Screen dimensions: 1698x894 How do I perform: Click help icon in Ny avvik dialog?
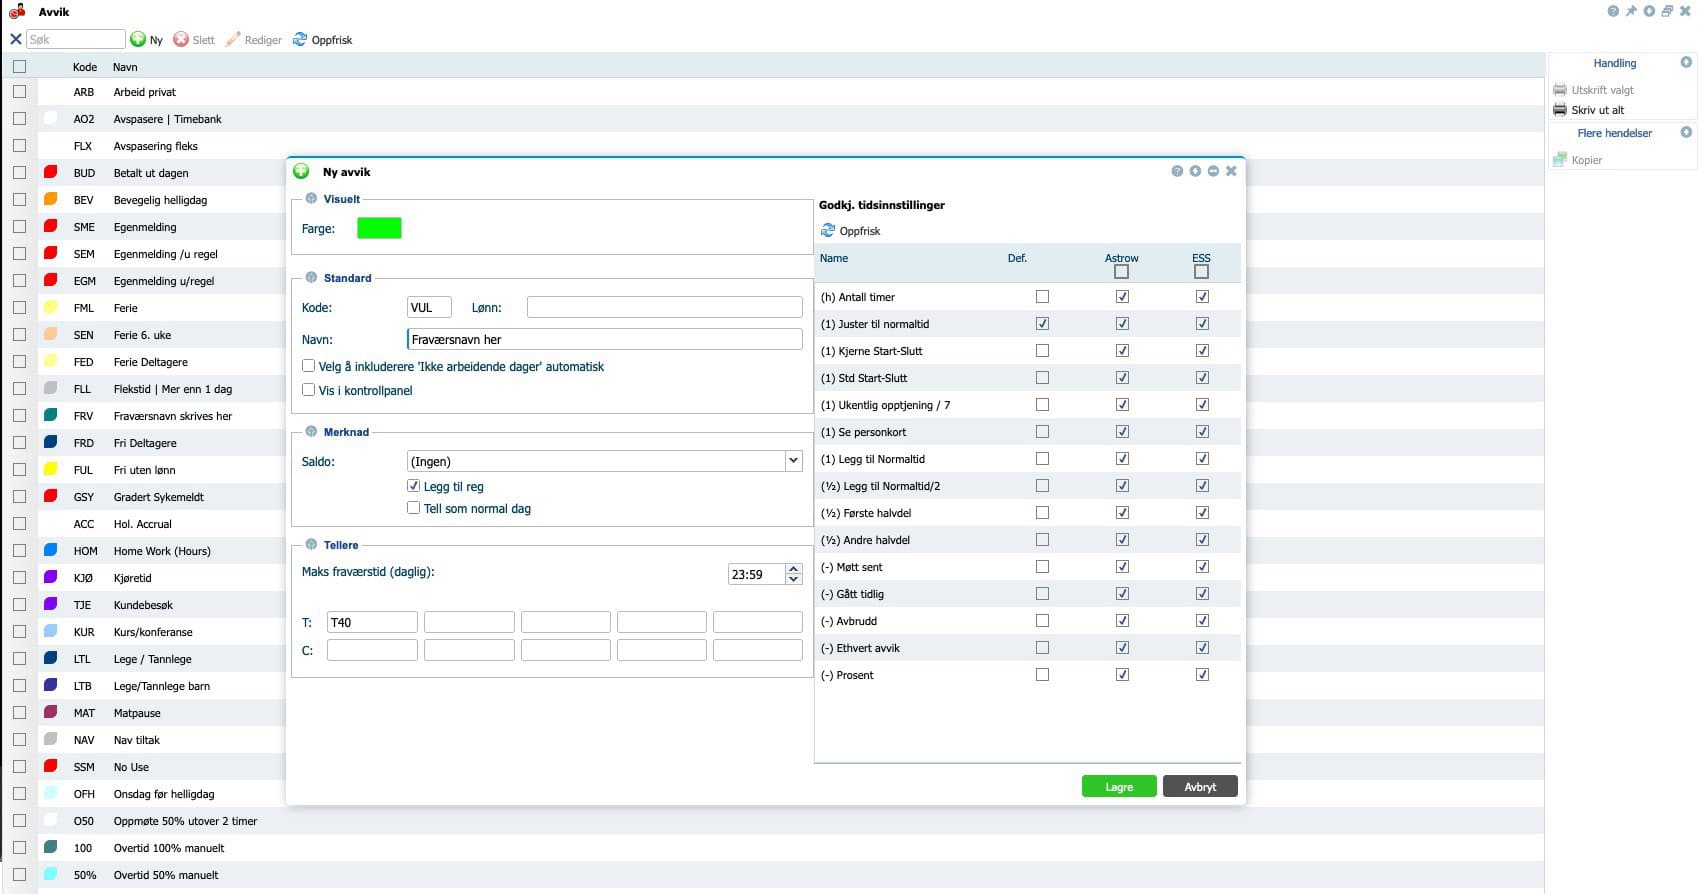[x=1177, y=171]
